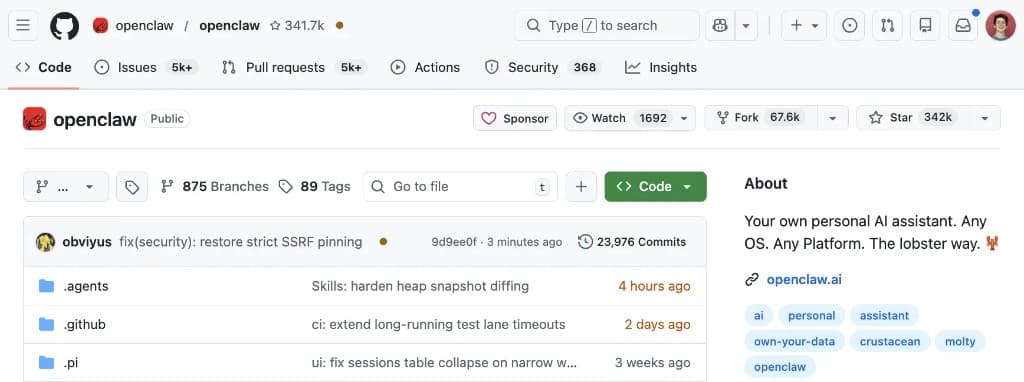1024x382 pixels.
Task: Expand the Watch options dropdown arrow
Action: point(684,118)
